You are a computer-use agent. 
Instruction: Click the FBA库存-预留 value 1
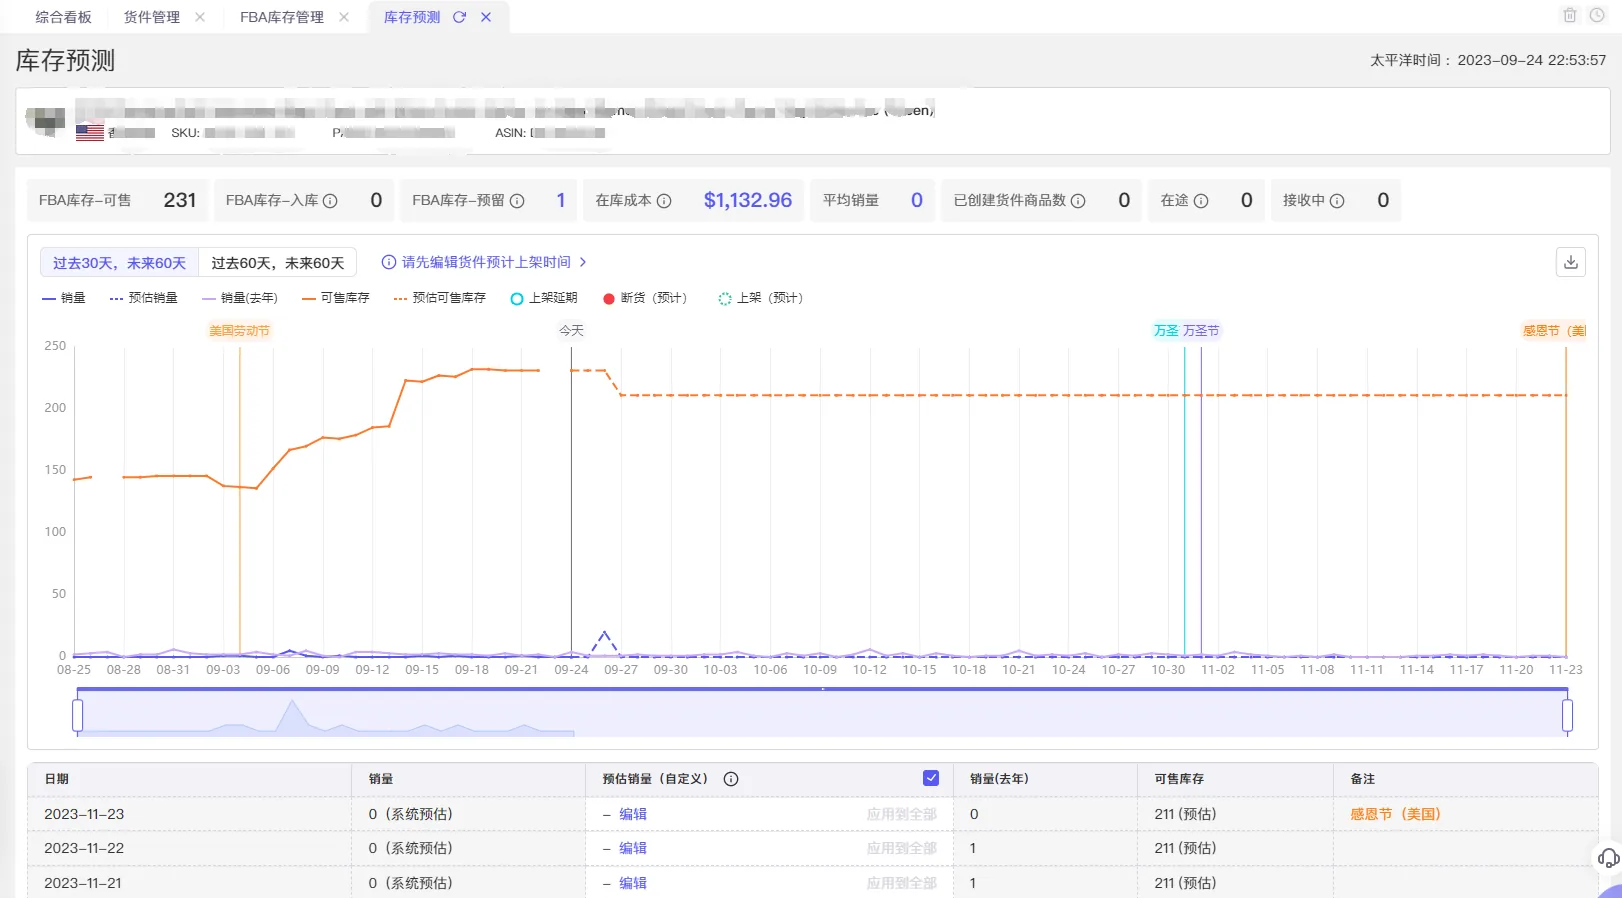561,200
